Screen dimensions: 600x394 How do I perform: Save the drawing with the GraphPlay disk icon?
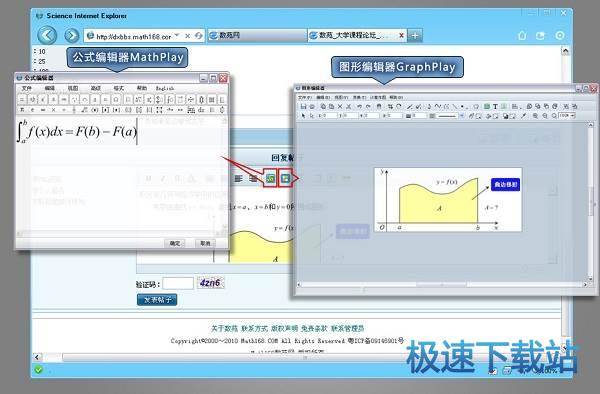tap(303, 106)
